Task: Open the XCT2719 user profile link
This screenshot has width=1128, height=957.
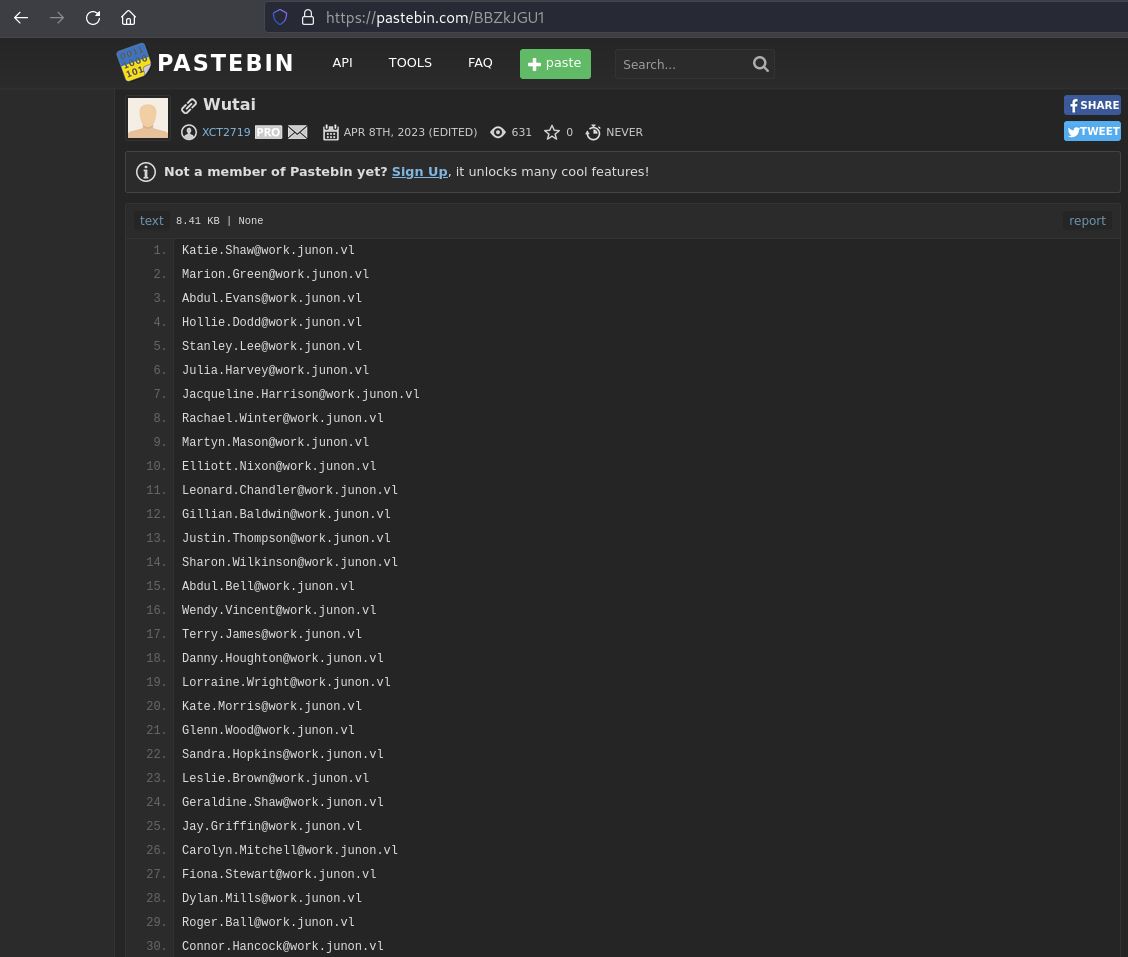Action: [x=226, y=132]
